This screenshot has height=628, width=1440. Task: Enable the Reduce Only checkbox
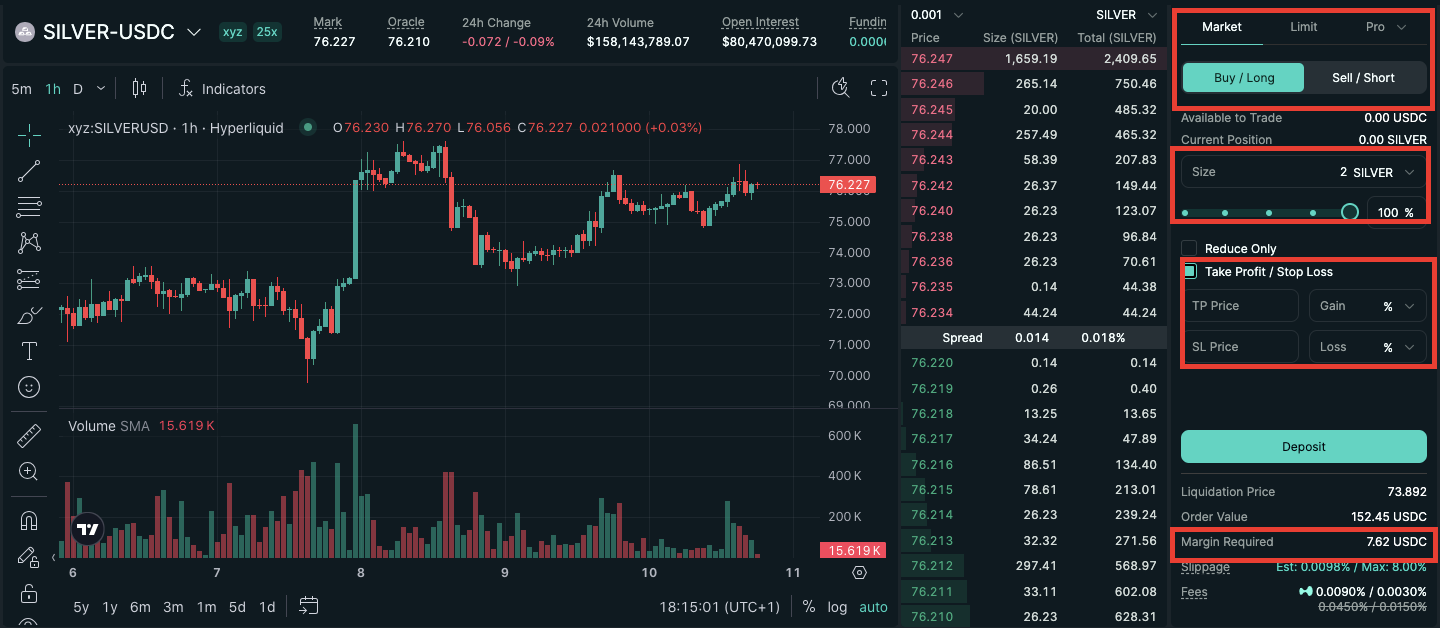click(x=1189, y=248)
